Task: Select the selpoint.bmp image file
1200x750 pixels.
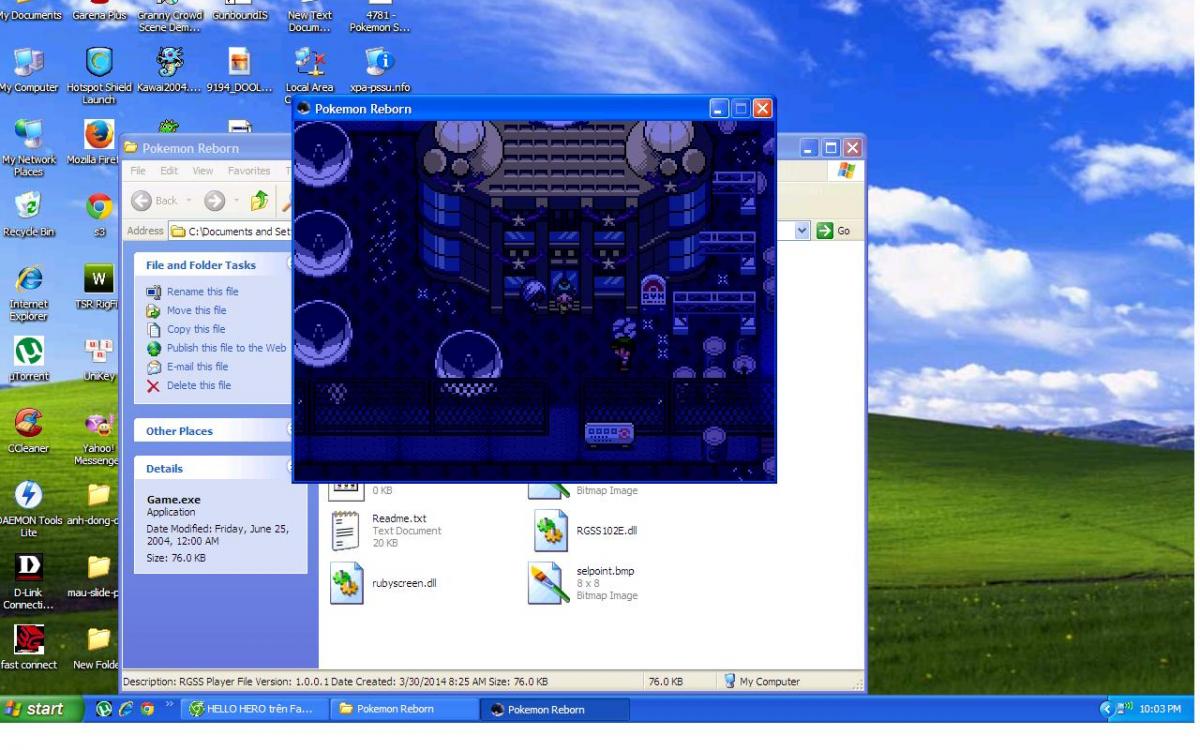Action: pos(549,582)
